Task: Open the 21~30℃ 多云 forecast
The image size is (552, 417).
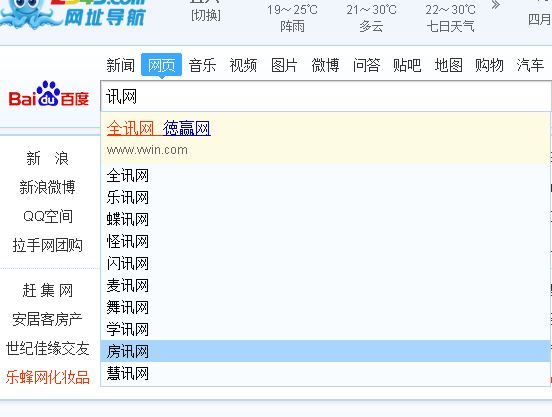Action: tap(371, 18)
